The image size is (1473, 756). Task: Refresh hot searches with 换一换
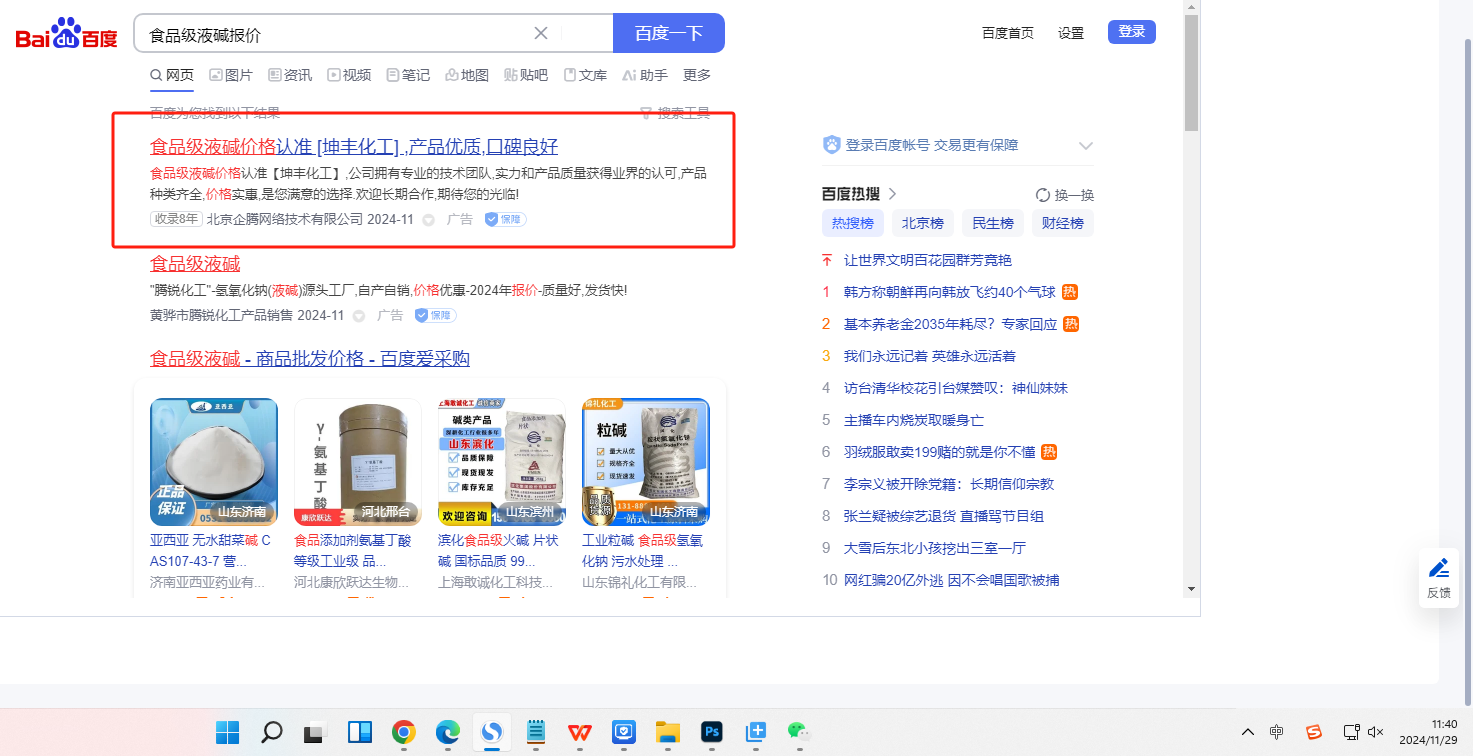[x=1065, y=195]
